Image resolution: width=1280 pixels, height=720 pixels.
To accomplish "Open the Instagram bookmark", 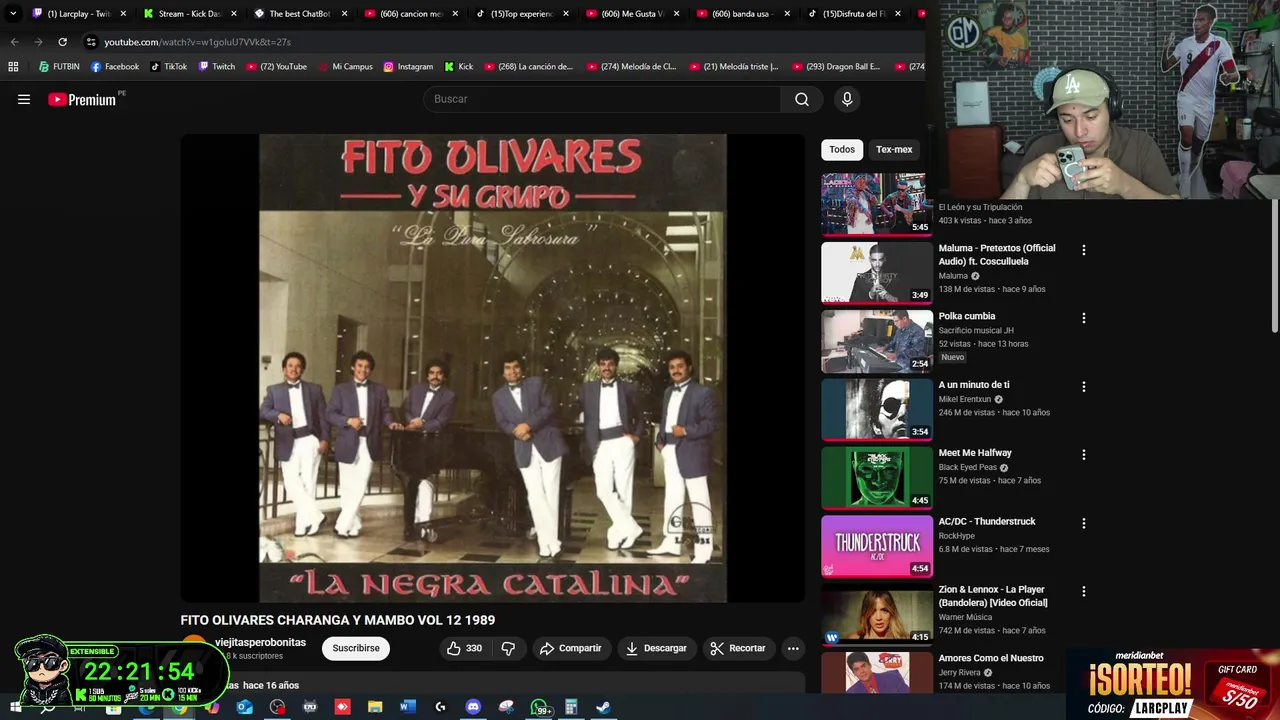I will pos(408,67).
